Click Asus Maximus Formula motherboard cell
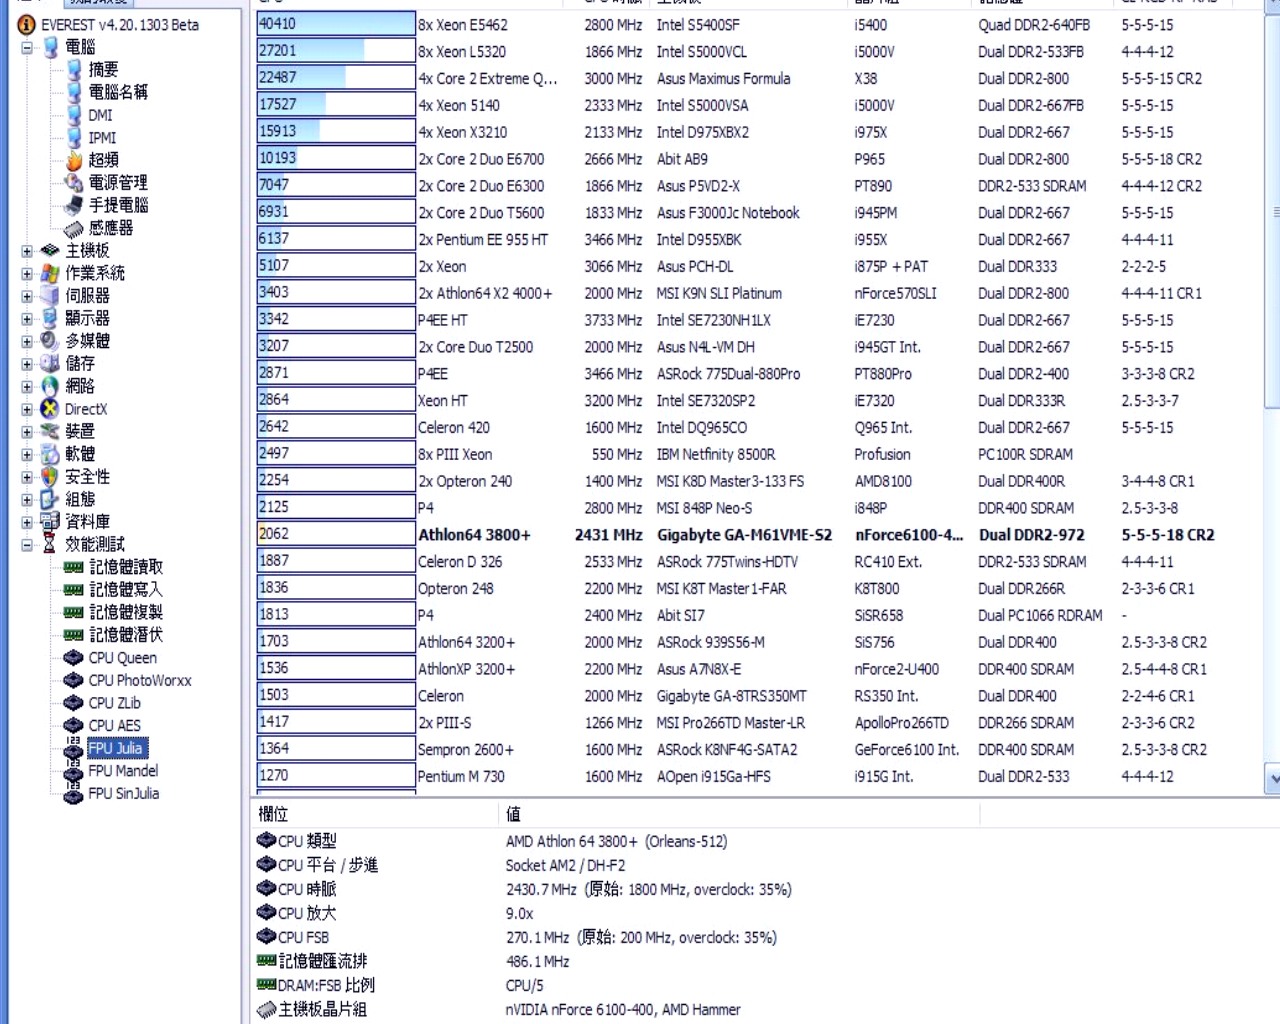1280x1024 pixels. 723,78
